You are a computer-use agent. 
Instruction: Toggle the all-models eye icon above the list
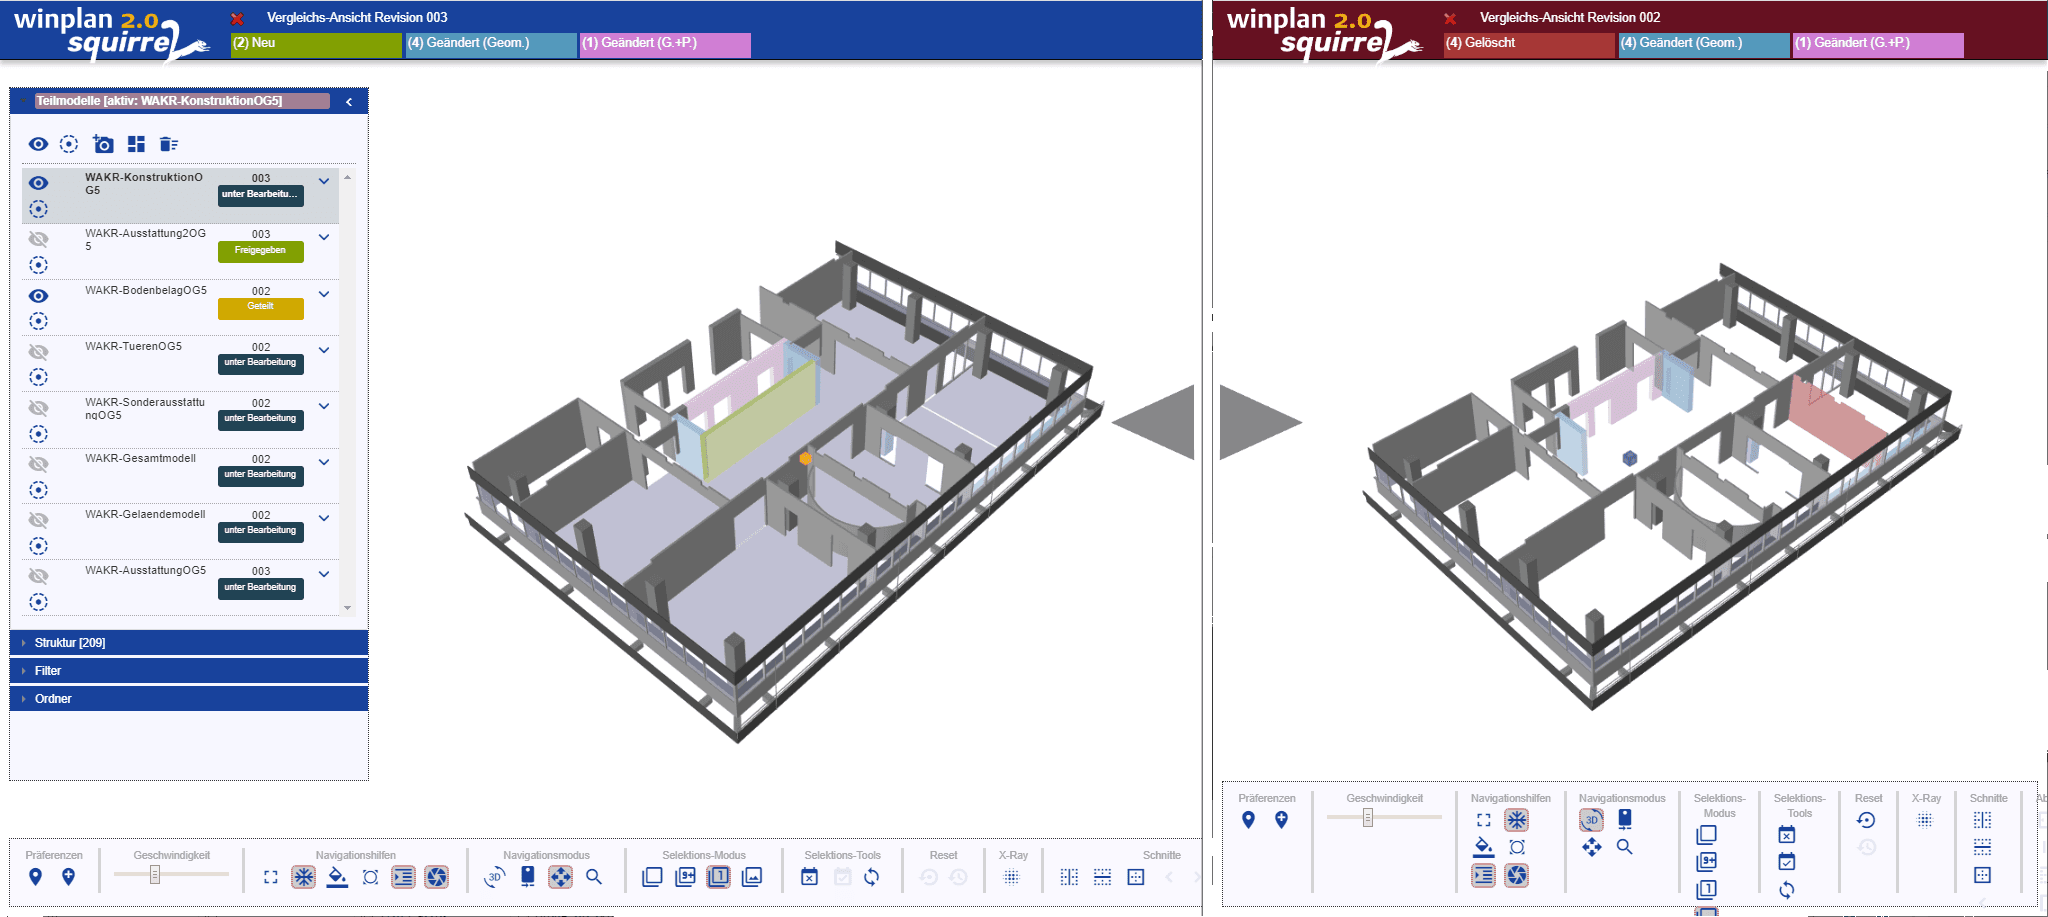38,144
